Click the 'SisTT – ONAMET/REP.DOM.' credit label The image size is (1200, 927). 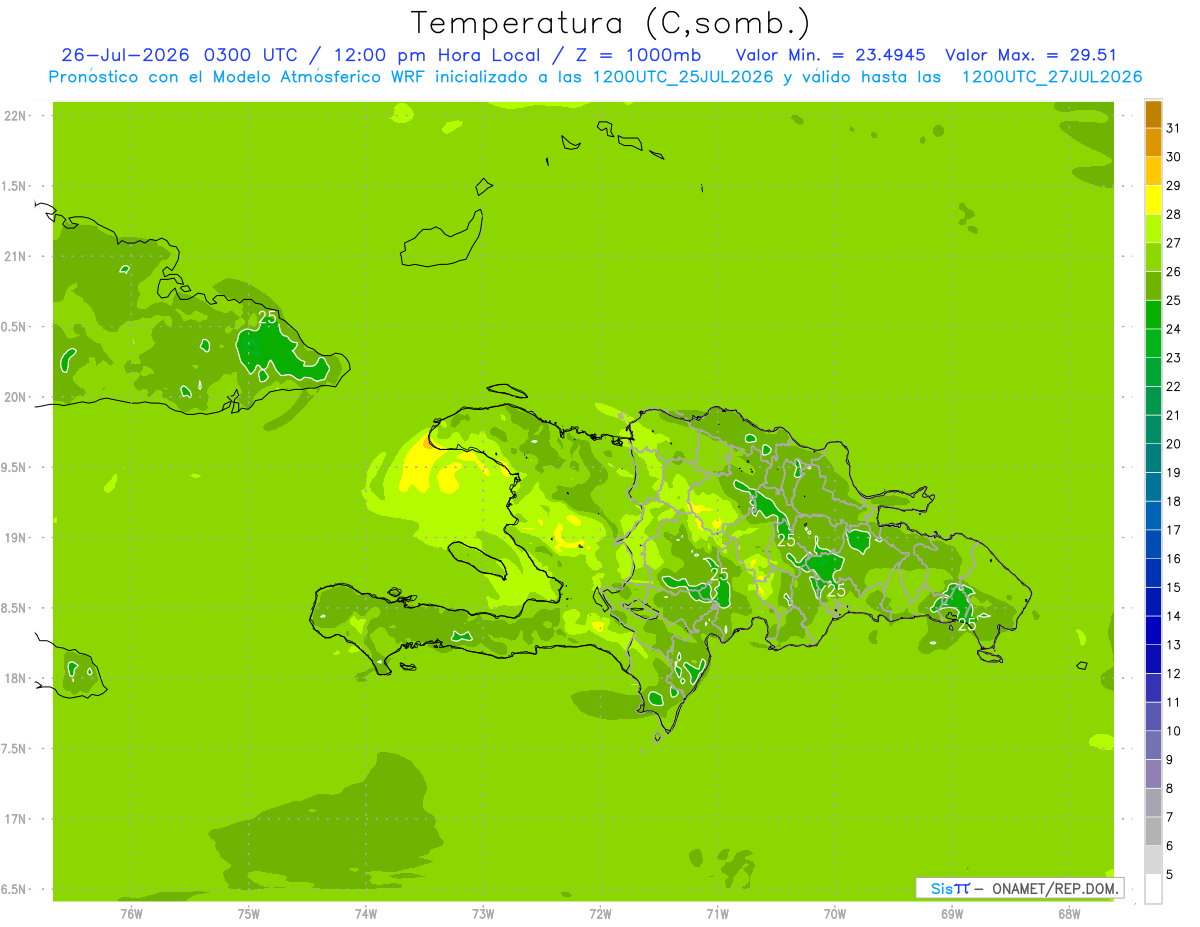coord(1019,888)
